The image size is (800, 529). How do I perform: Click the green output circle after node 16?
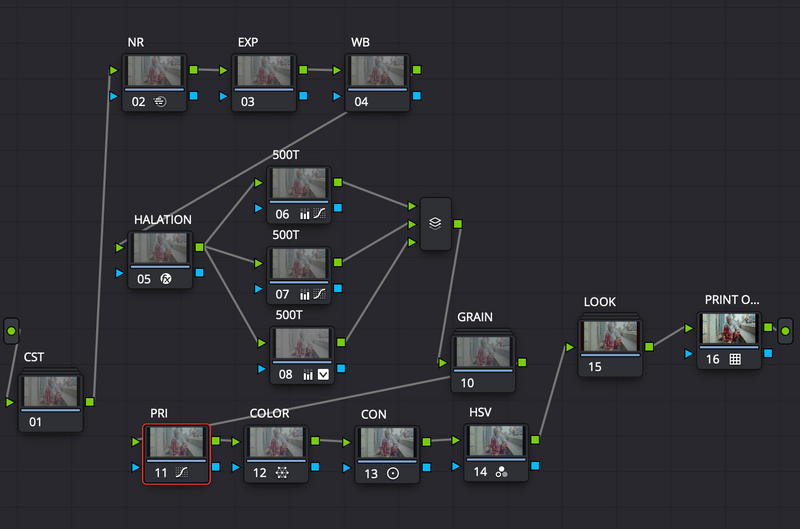point(785,331)
